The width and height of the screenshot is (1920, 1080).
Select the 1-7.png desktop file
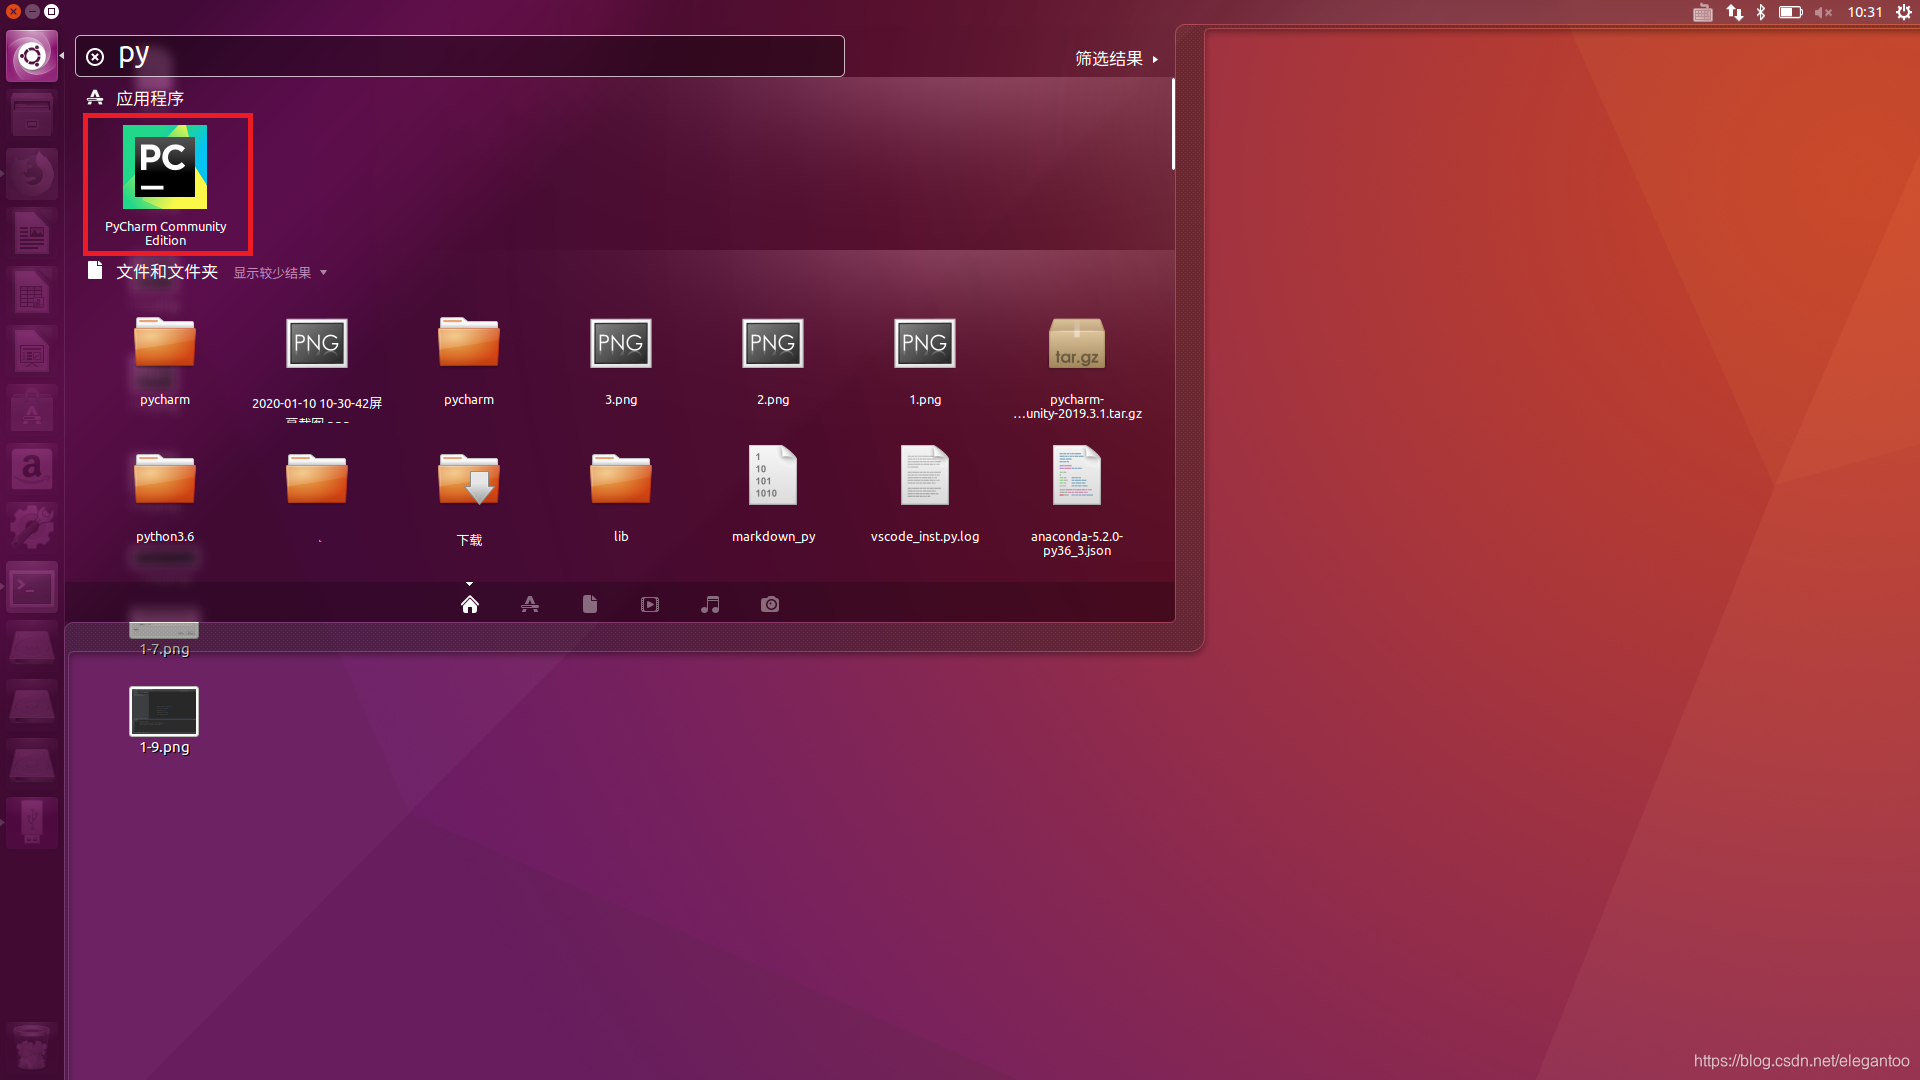pos(164,638)
